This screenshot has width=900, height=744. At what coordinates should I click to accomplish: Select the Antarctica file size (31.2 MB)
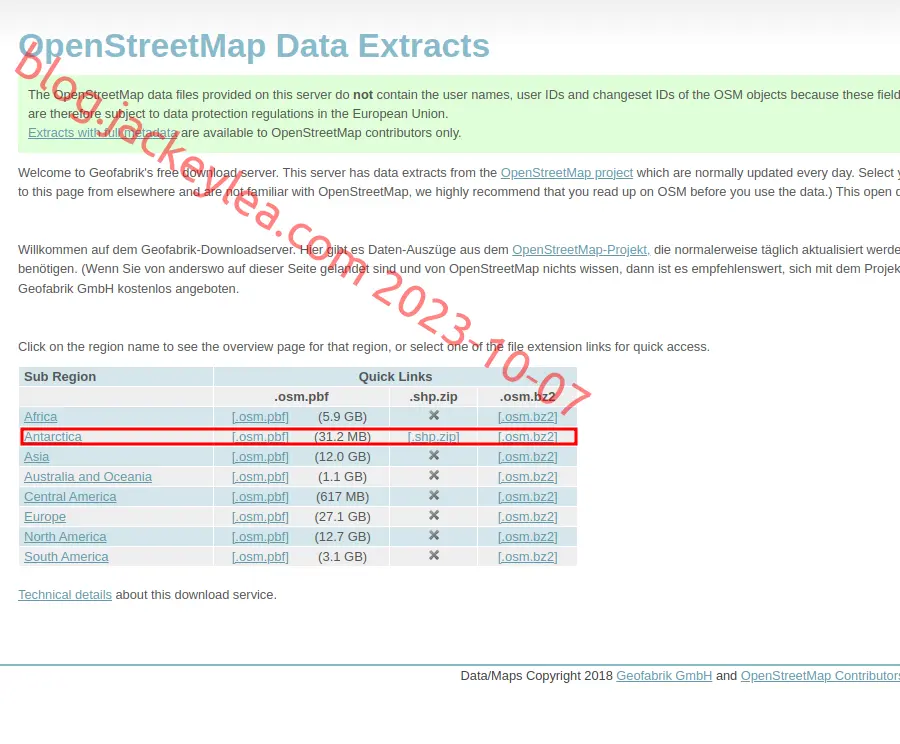click(x=343, y=437)
